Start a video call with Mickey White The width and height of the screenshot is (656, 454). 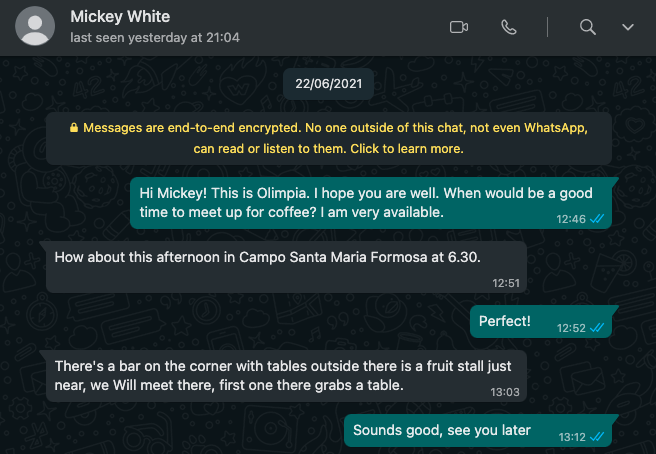459,28
